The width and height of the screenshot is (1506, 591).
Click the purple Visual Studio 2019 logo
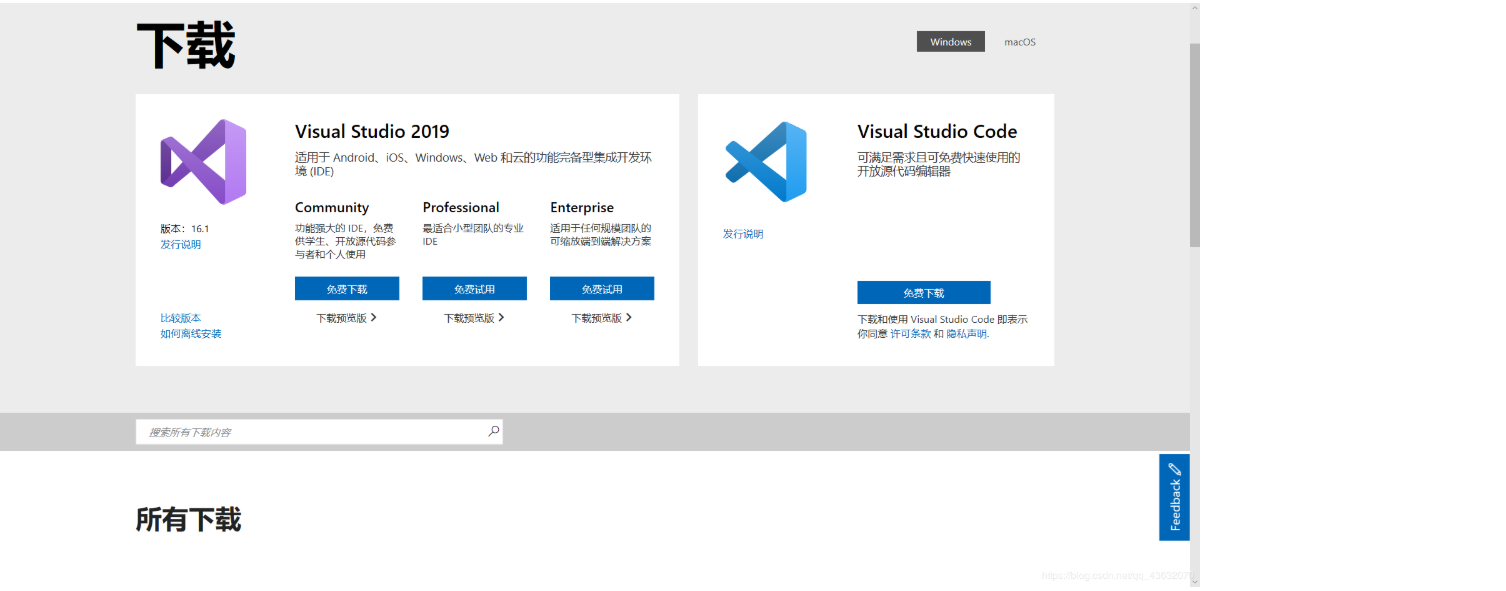pos(203,162)
